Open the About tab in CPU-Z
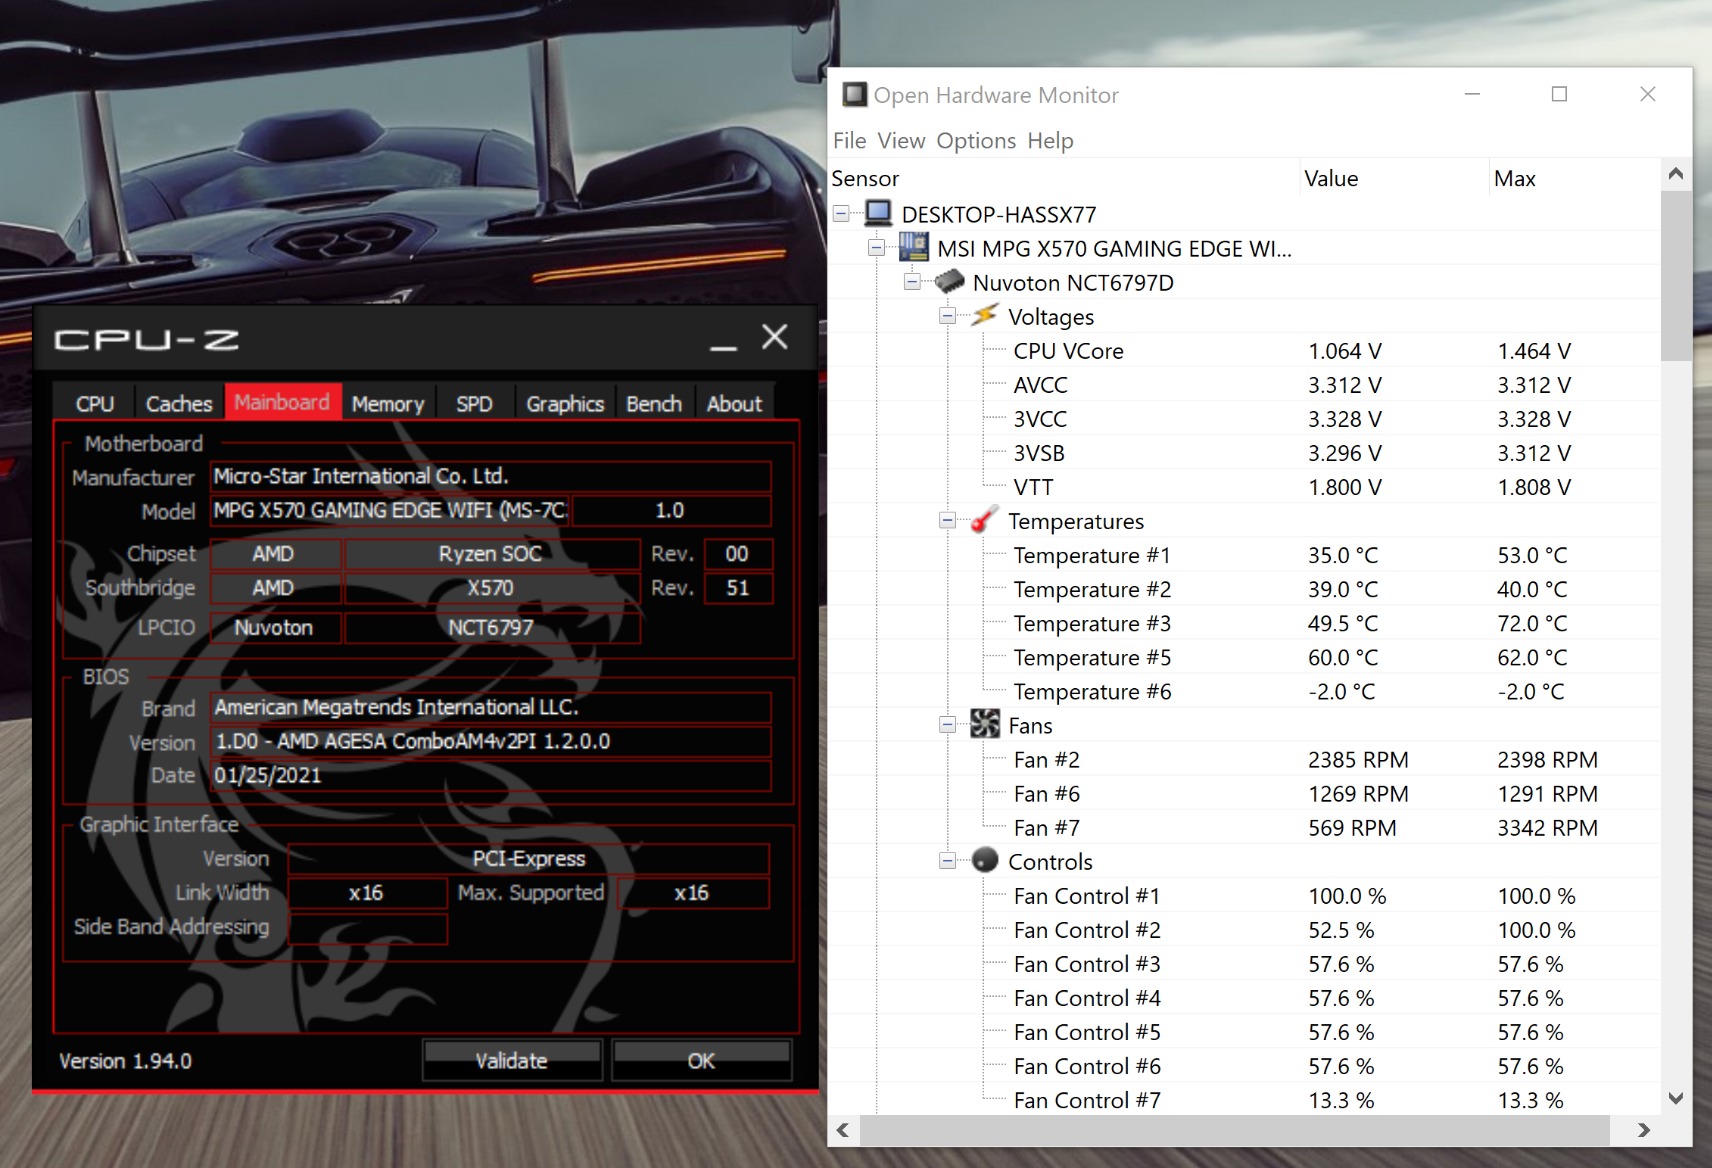 pos(734,403)
